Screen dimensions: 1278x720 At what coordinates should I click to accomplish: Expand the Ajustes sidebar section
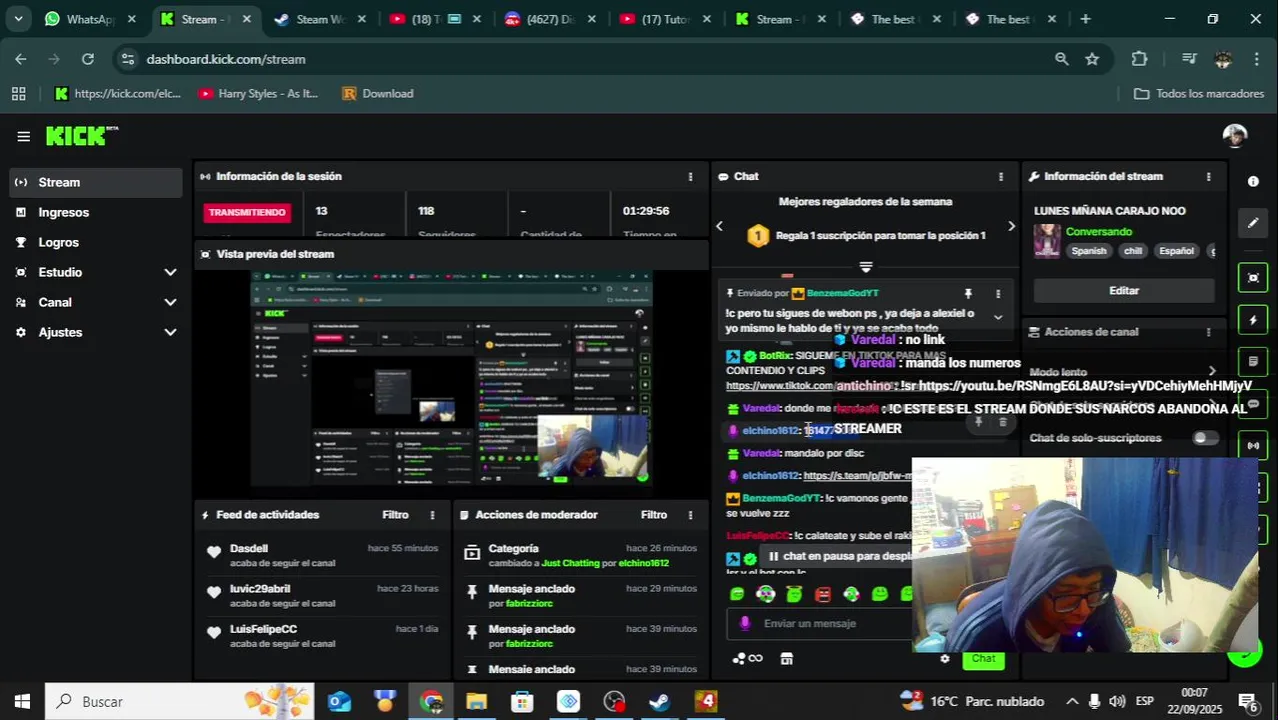[x=170, y=332]
